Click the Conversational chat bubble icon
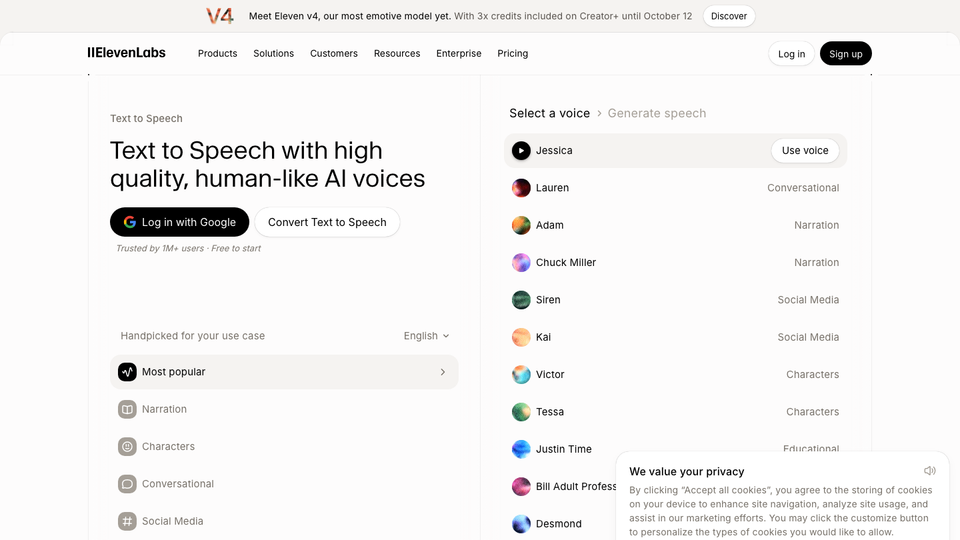 [x=127, y=484]
